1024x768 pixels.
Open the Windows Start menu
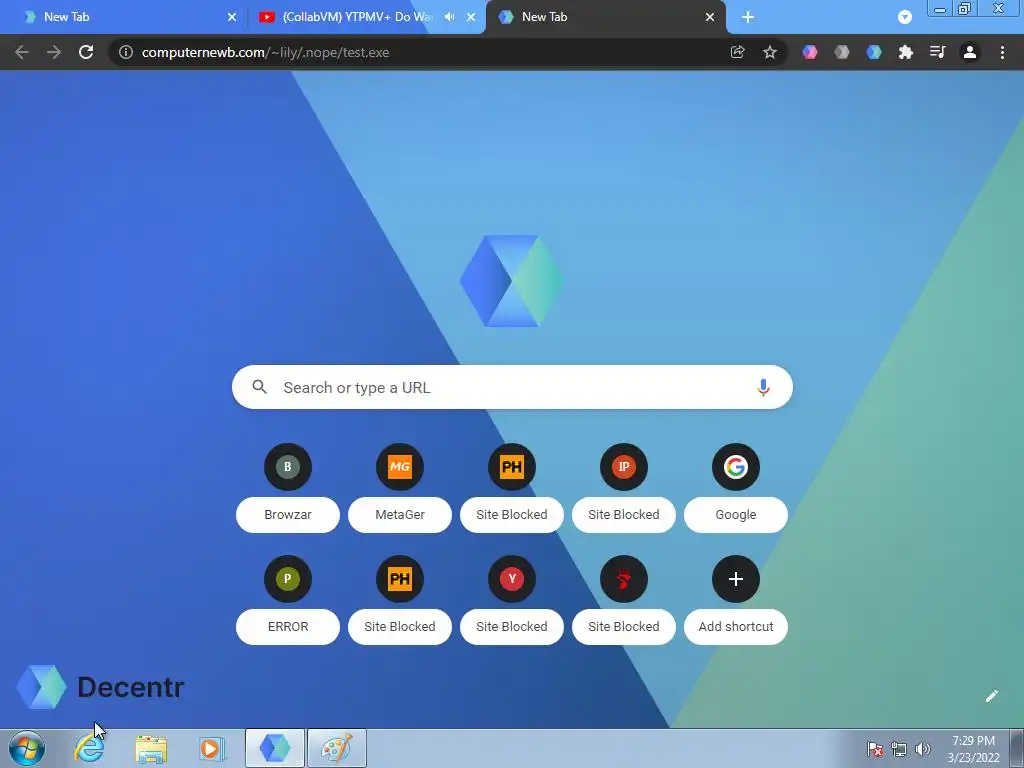tap(27, 748)
